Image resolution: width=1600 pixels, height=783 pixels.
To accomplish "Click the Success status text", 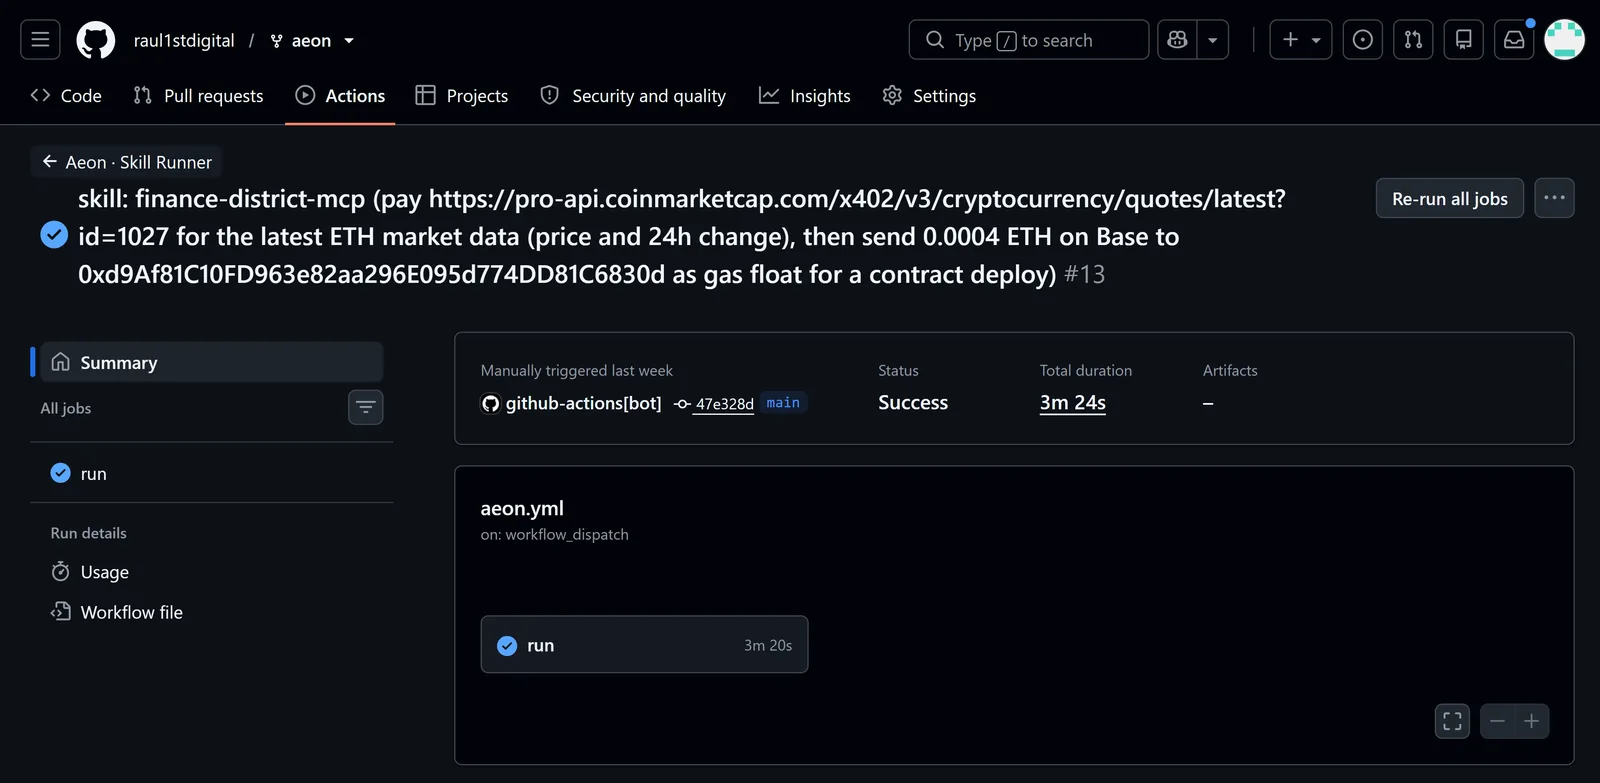I will pyautogui.click(x=913, y=402).
